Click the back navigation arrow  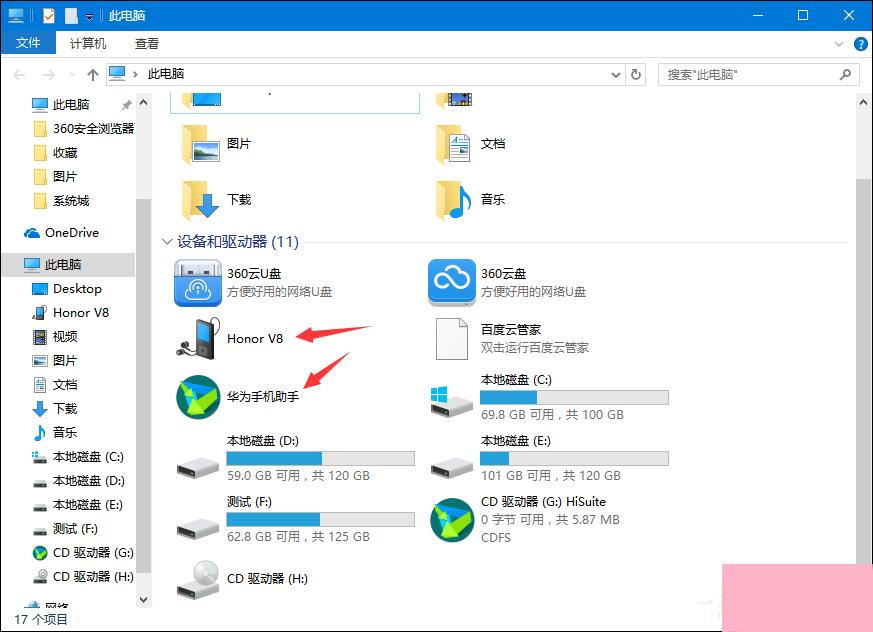point(19,75)
